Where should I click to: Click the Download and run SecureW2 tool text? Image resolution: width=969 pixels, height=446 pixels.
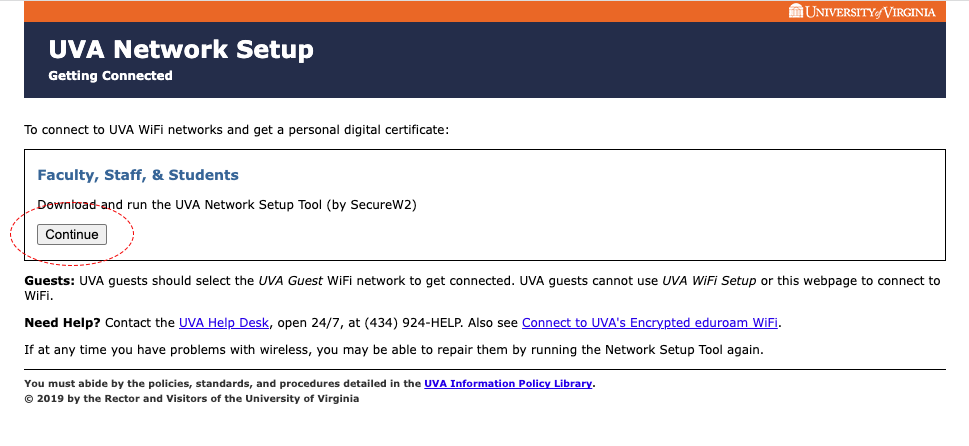click(x=227, y=205)
